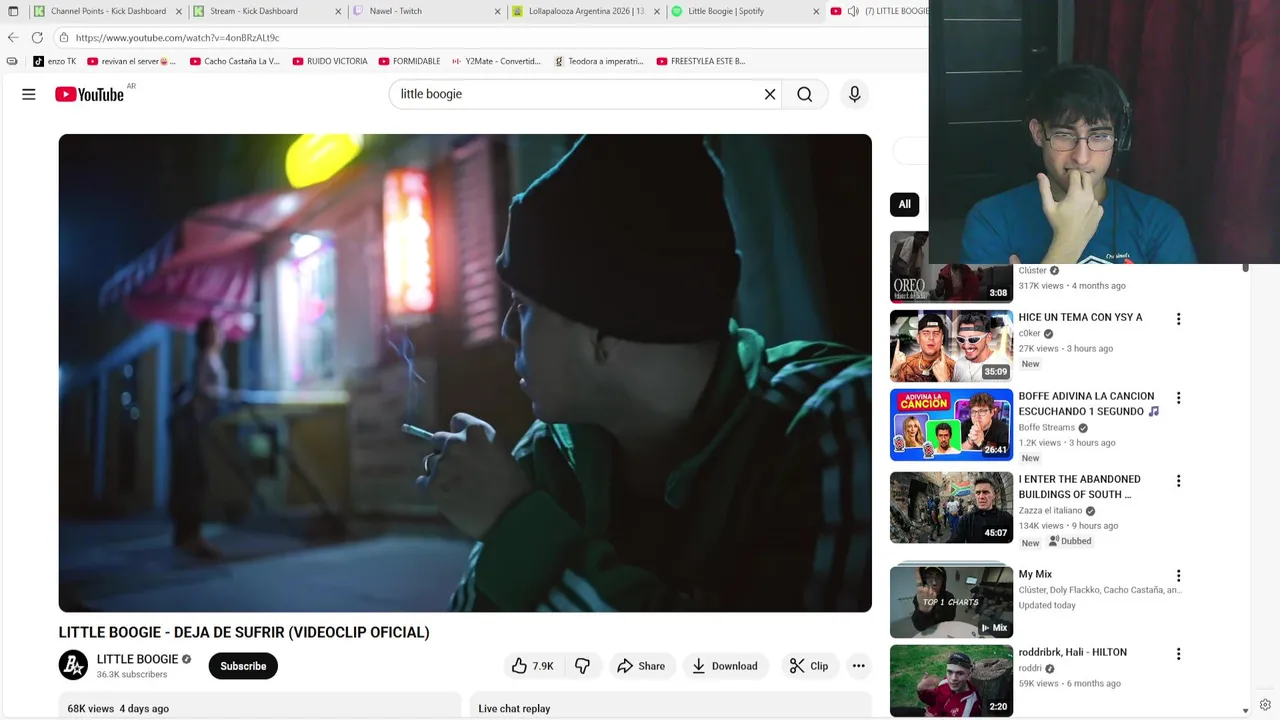
Task: Click Zazza el italiano channel name
Action: click(x=1050, y=510)
